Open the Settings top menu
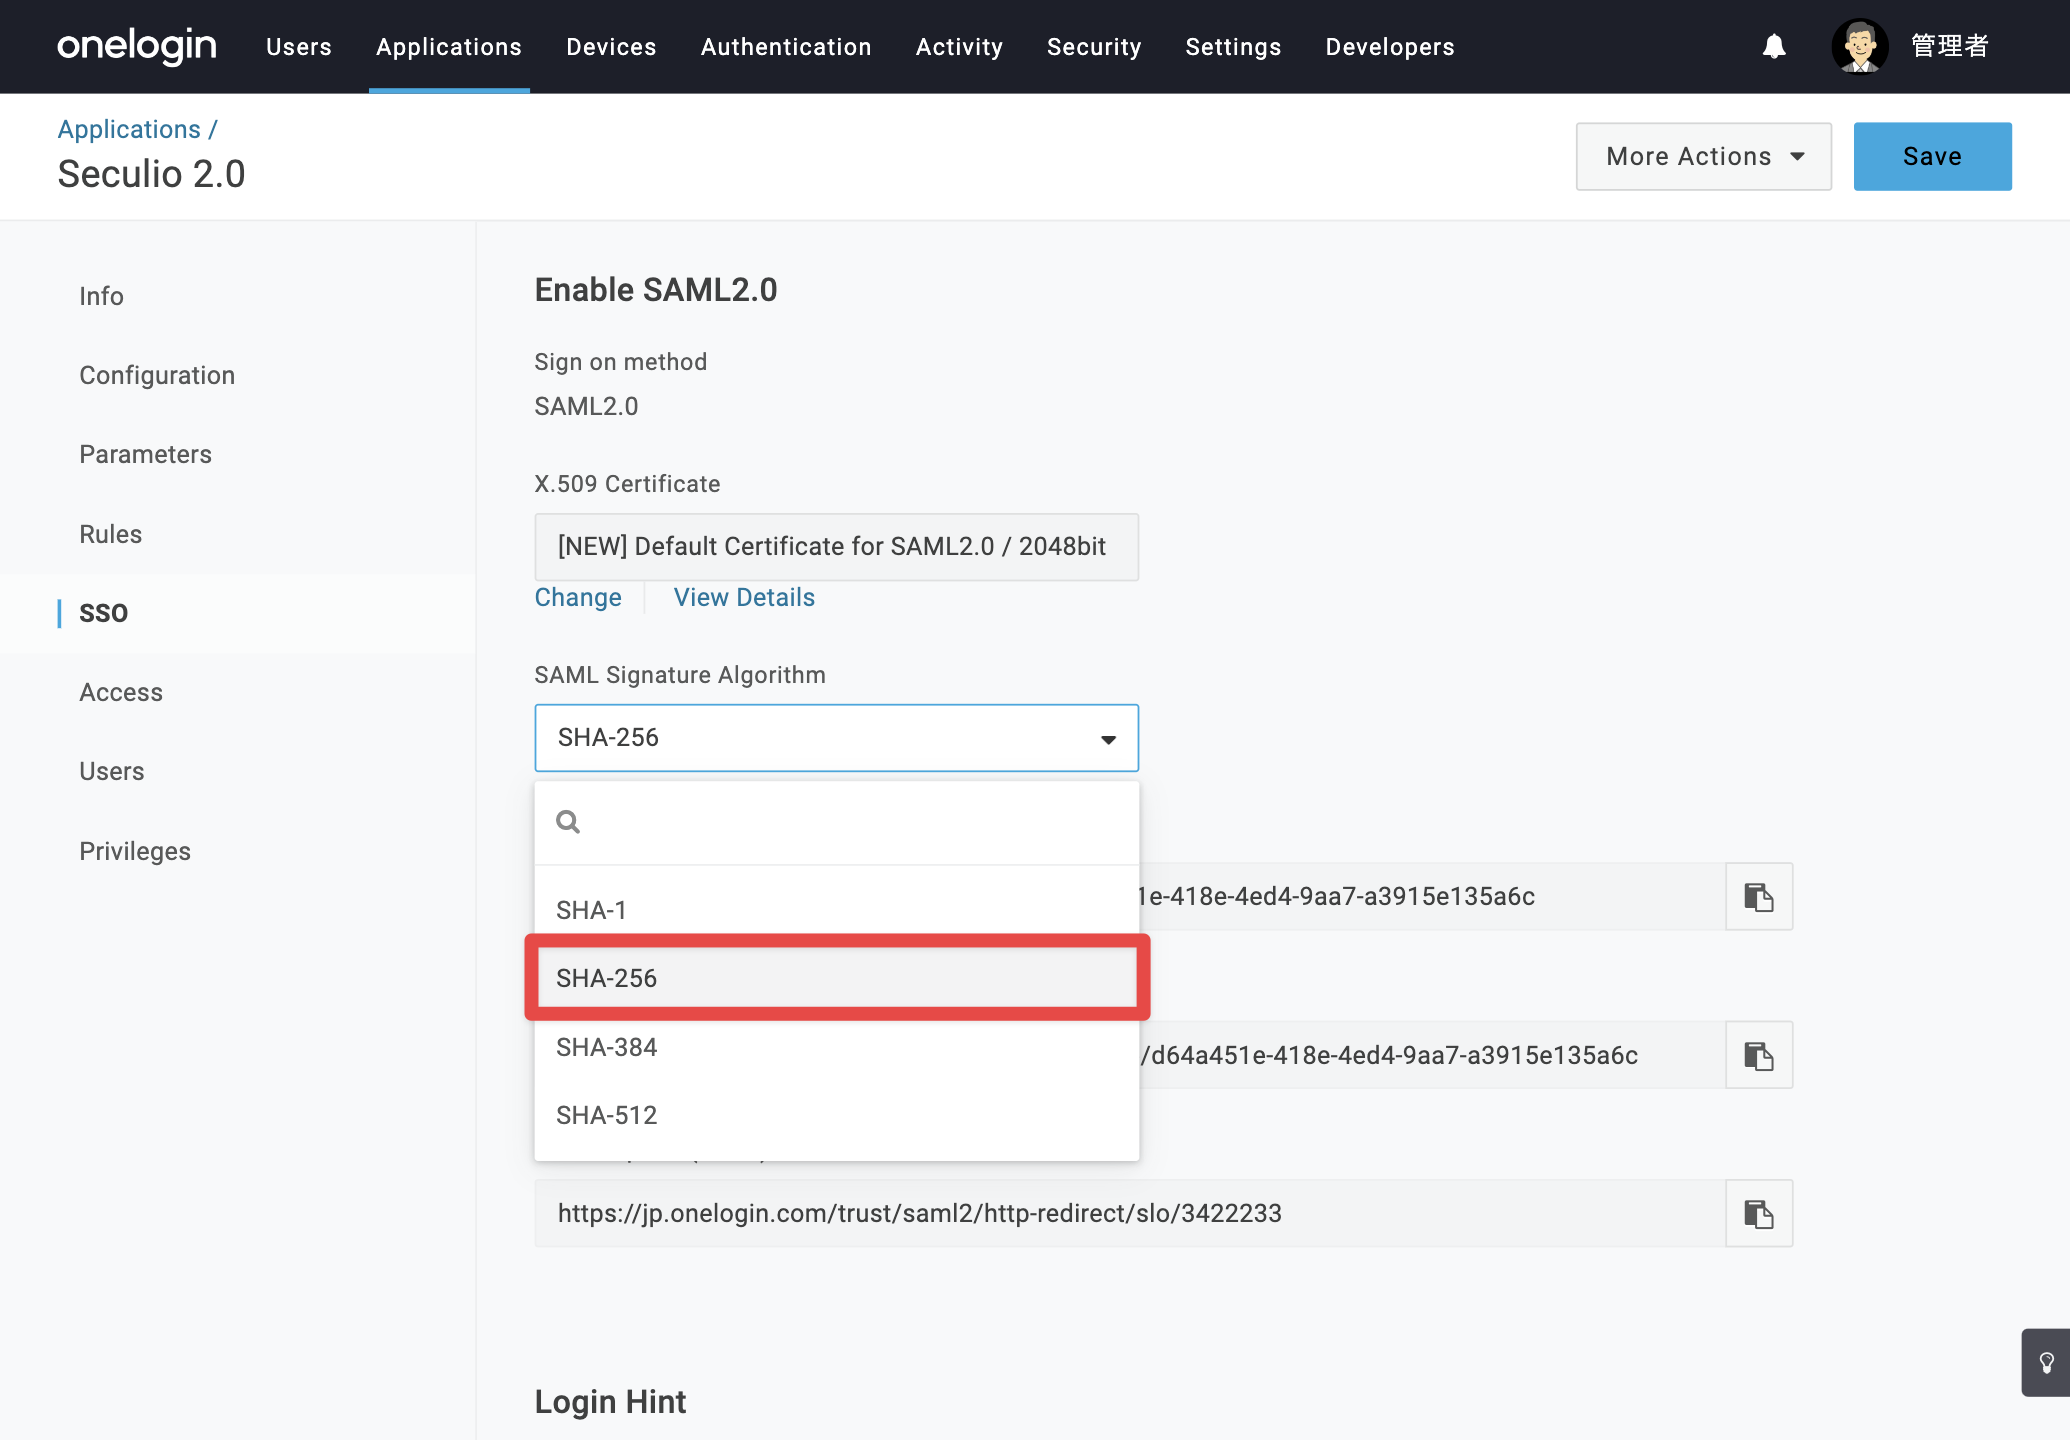The width and height of the screenshot is (2070, 1440). pos(1233,47)
